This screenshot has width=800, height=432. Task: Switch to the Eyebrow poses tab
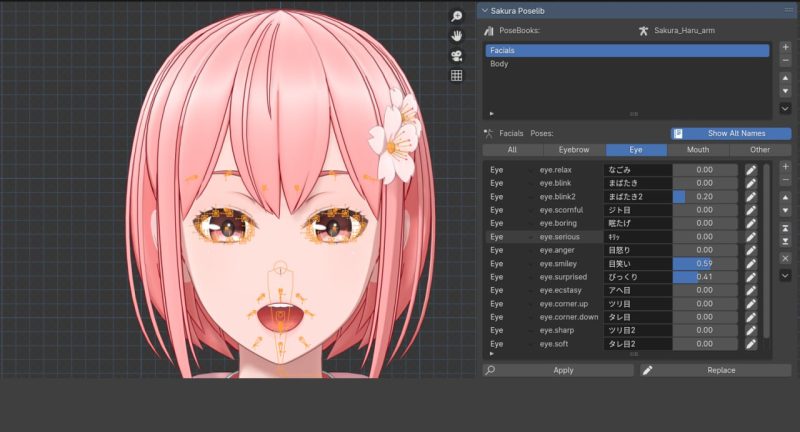point(574,149)
